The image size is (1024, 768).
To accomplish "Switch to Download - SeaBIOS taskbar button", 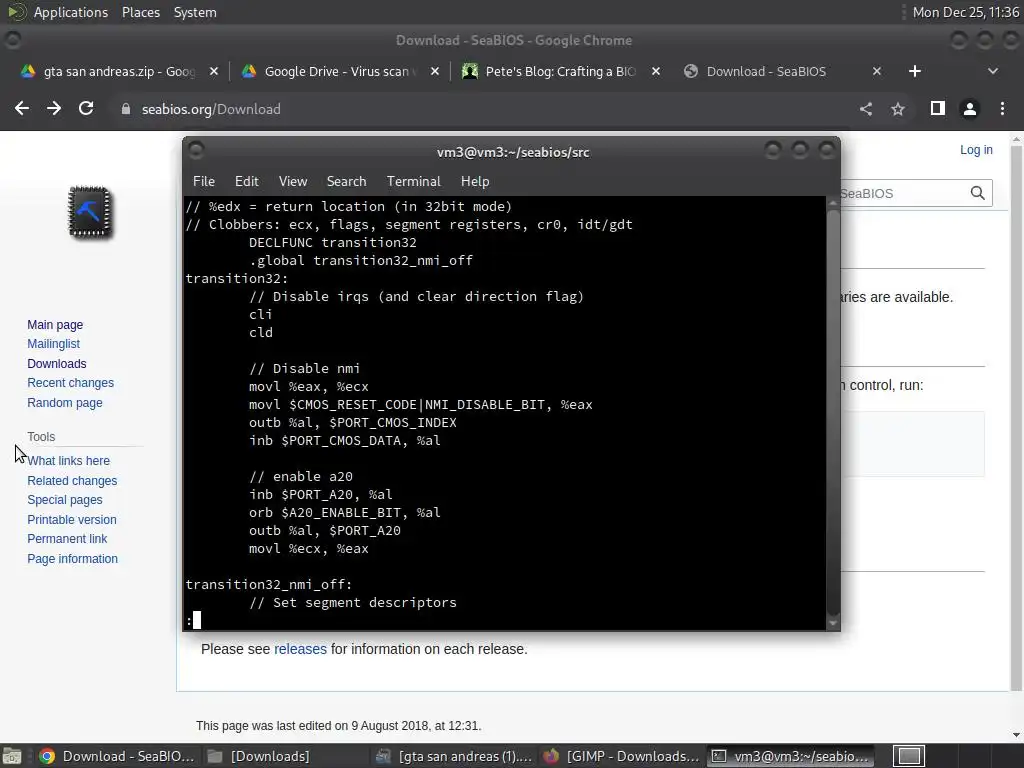I will 116,756.
